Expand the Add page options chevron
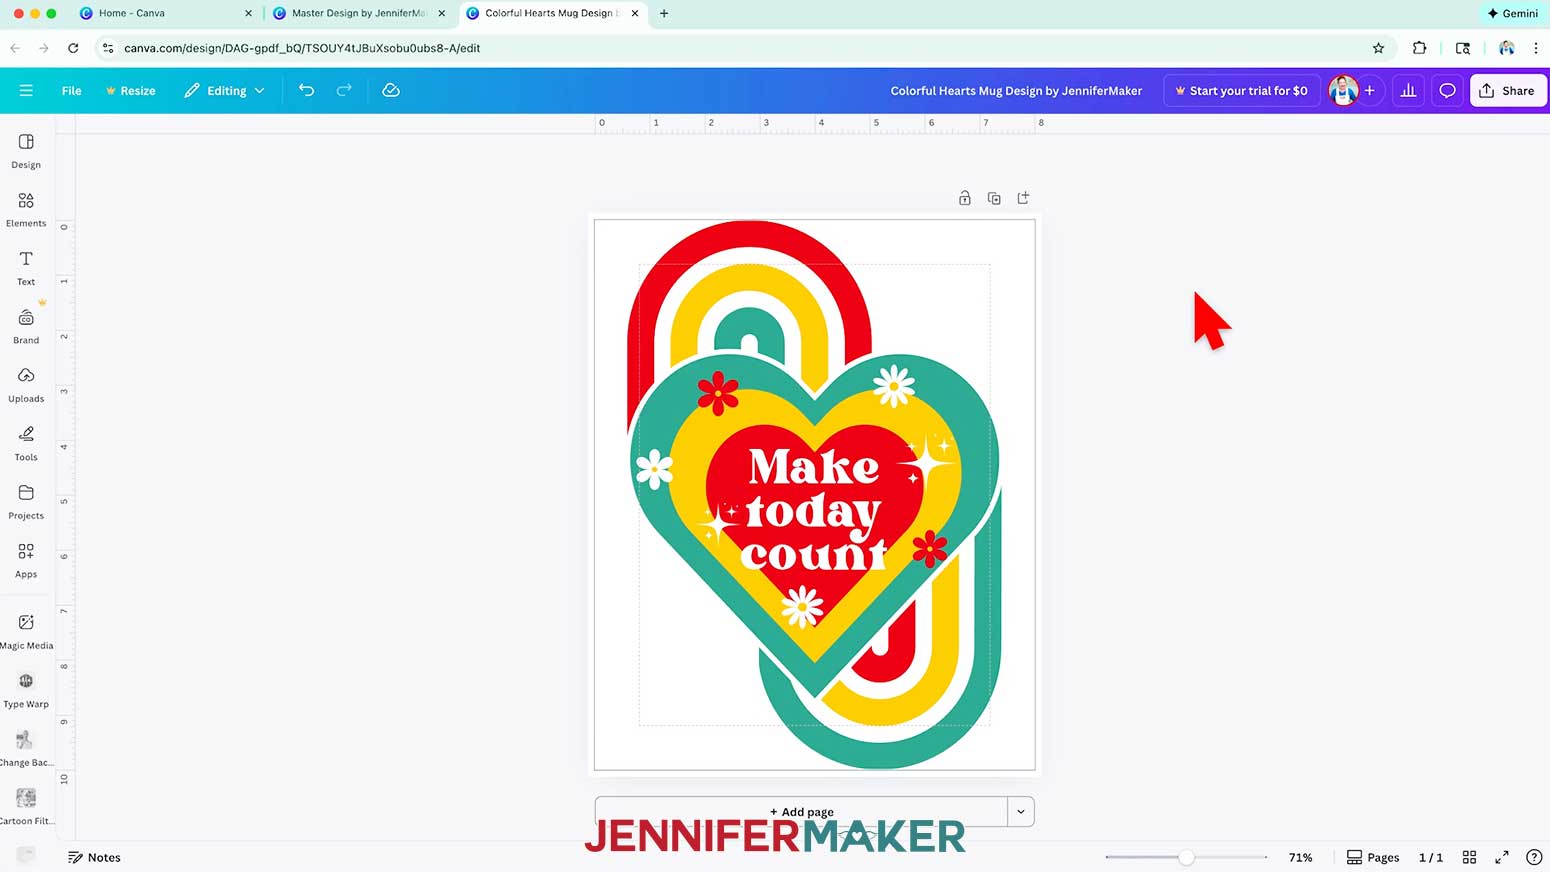Screen dimensions: 1550x872 [1021, 811]
